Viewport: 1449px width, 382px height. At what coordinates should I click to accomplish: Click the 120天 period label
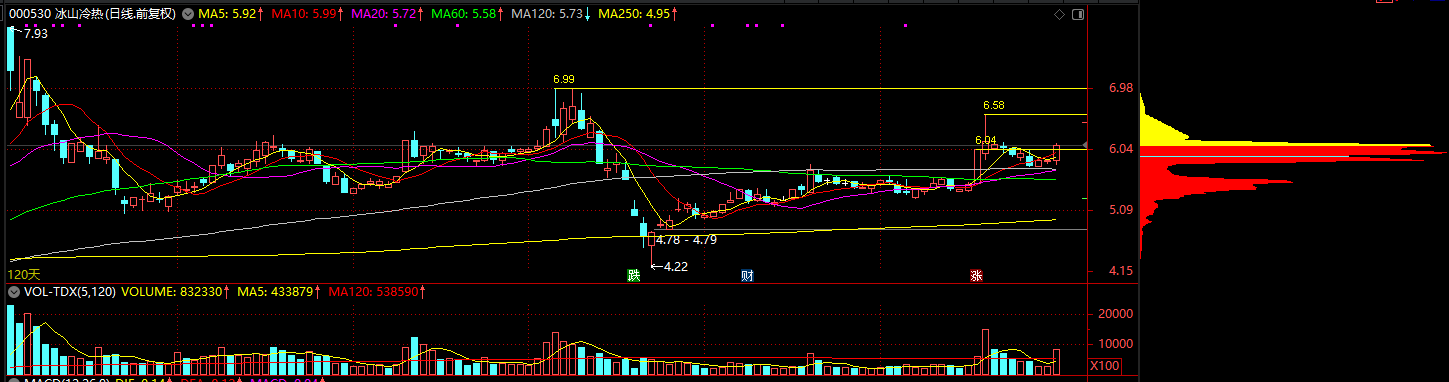click(23, 274)
